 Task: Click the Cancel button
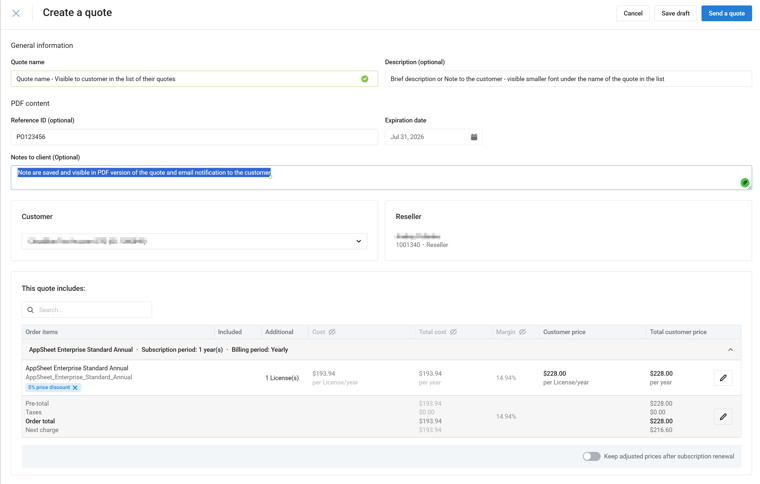coord(633,13)
